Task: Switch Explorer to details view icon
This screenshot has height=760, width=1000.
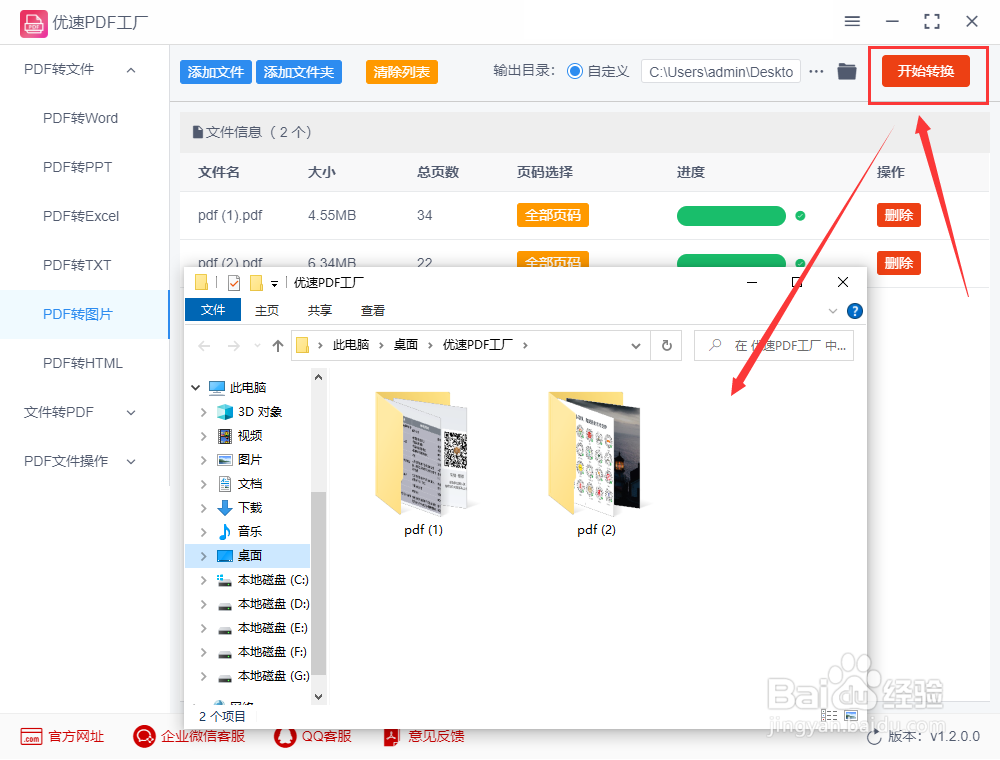Action: (829, 715)
